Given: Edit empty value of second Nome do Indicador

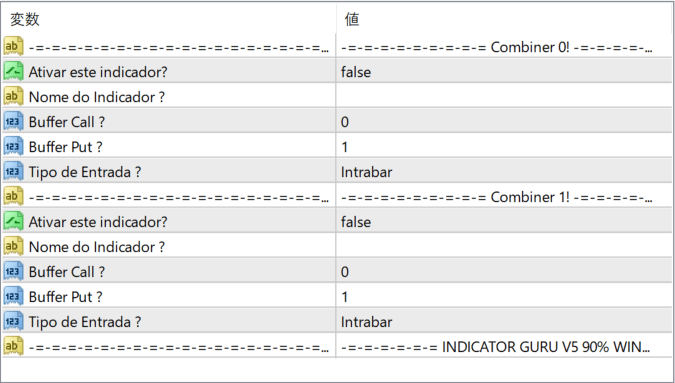Looking at the screenshot, I should [x=504, y=247].
